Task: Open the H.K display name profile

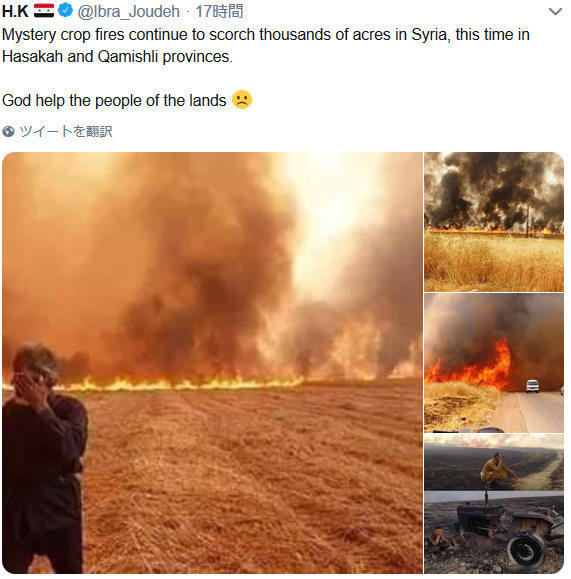Action: pos(15,11)
